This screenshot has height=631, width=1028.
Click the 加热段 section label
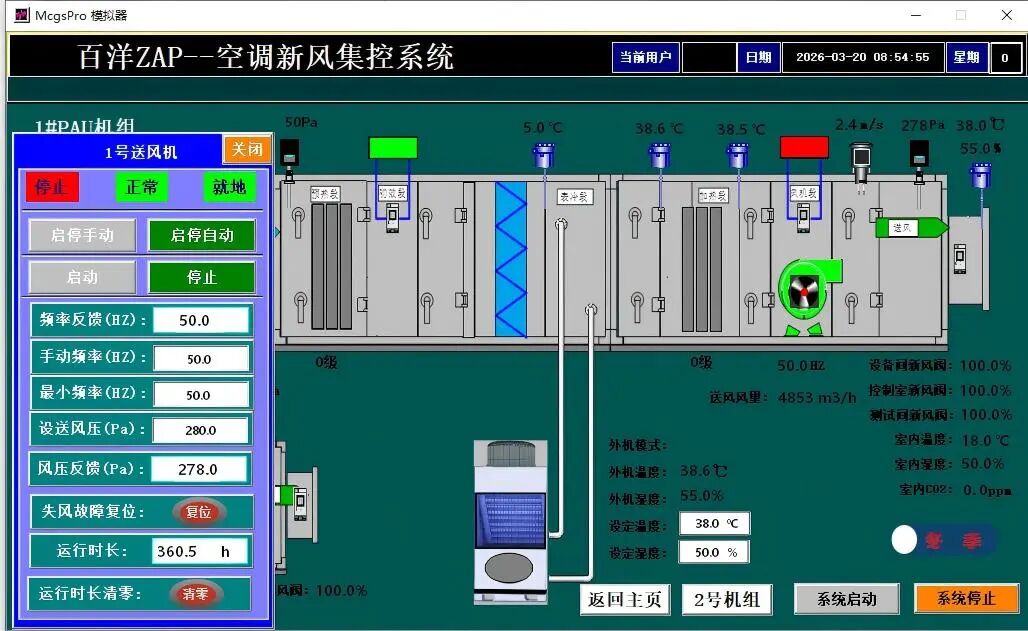coord(713,195)
